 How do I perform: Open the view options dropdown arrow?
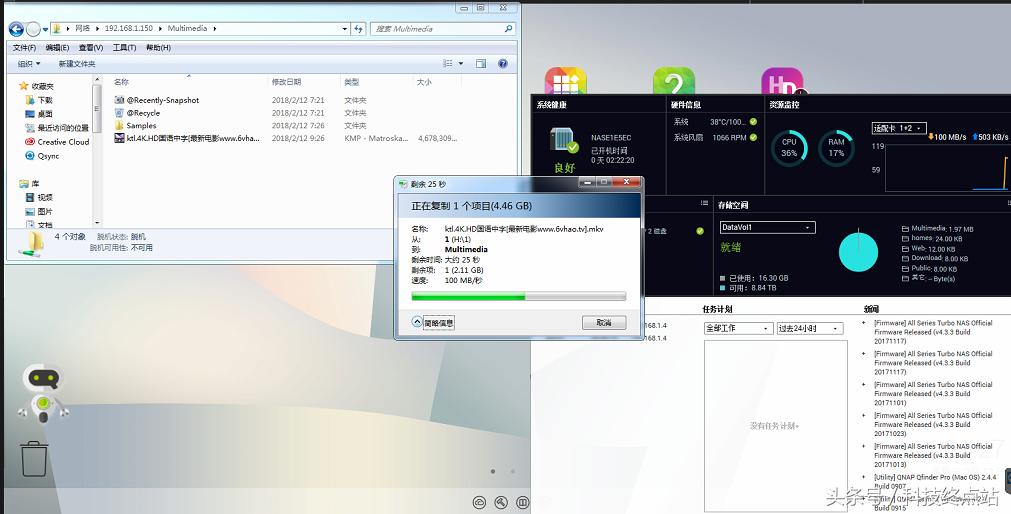[460, 64]
